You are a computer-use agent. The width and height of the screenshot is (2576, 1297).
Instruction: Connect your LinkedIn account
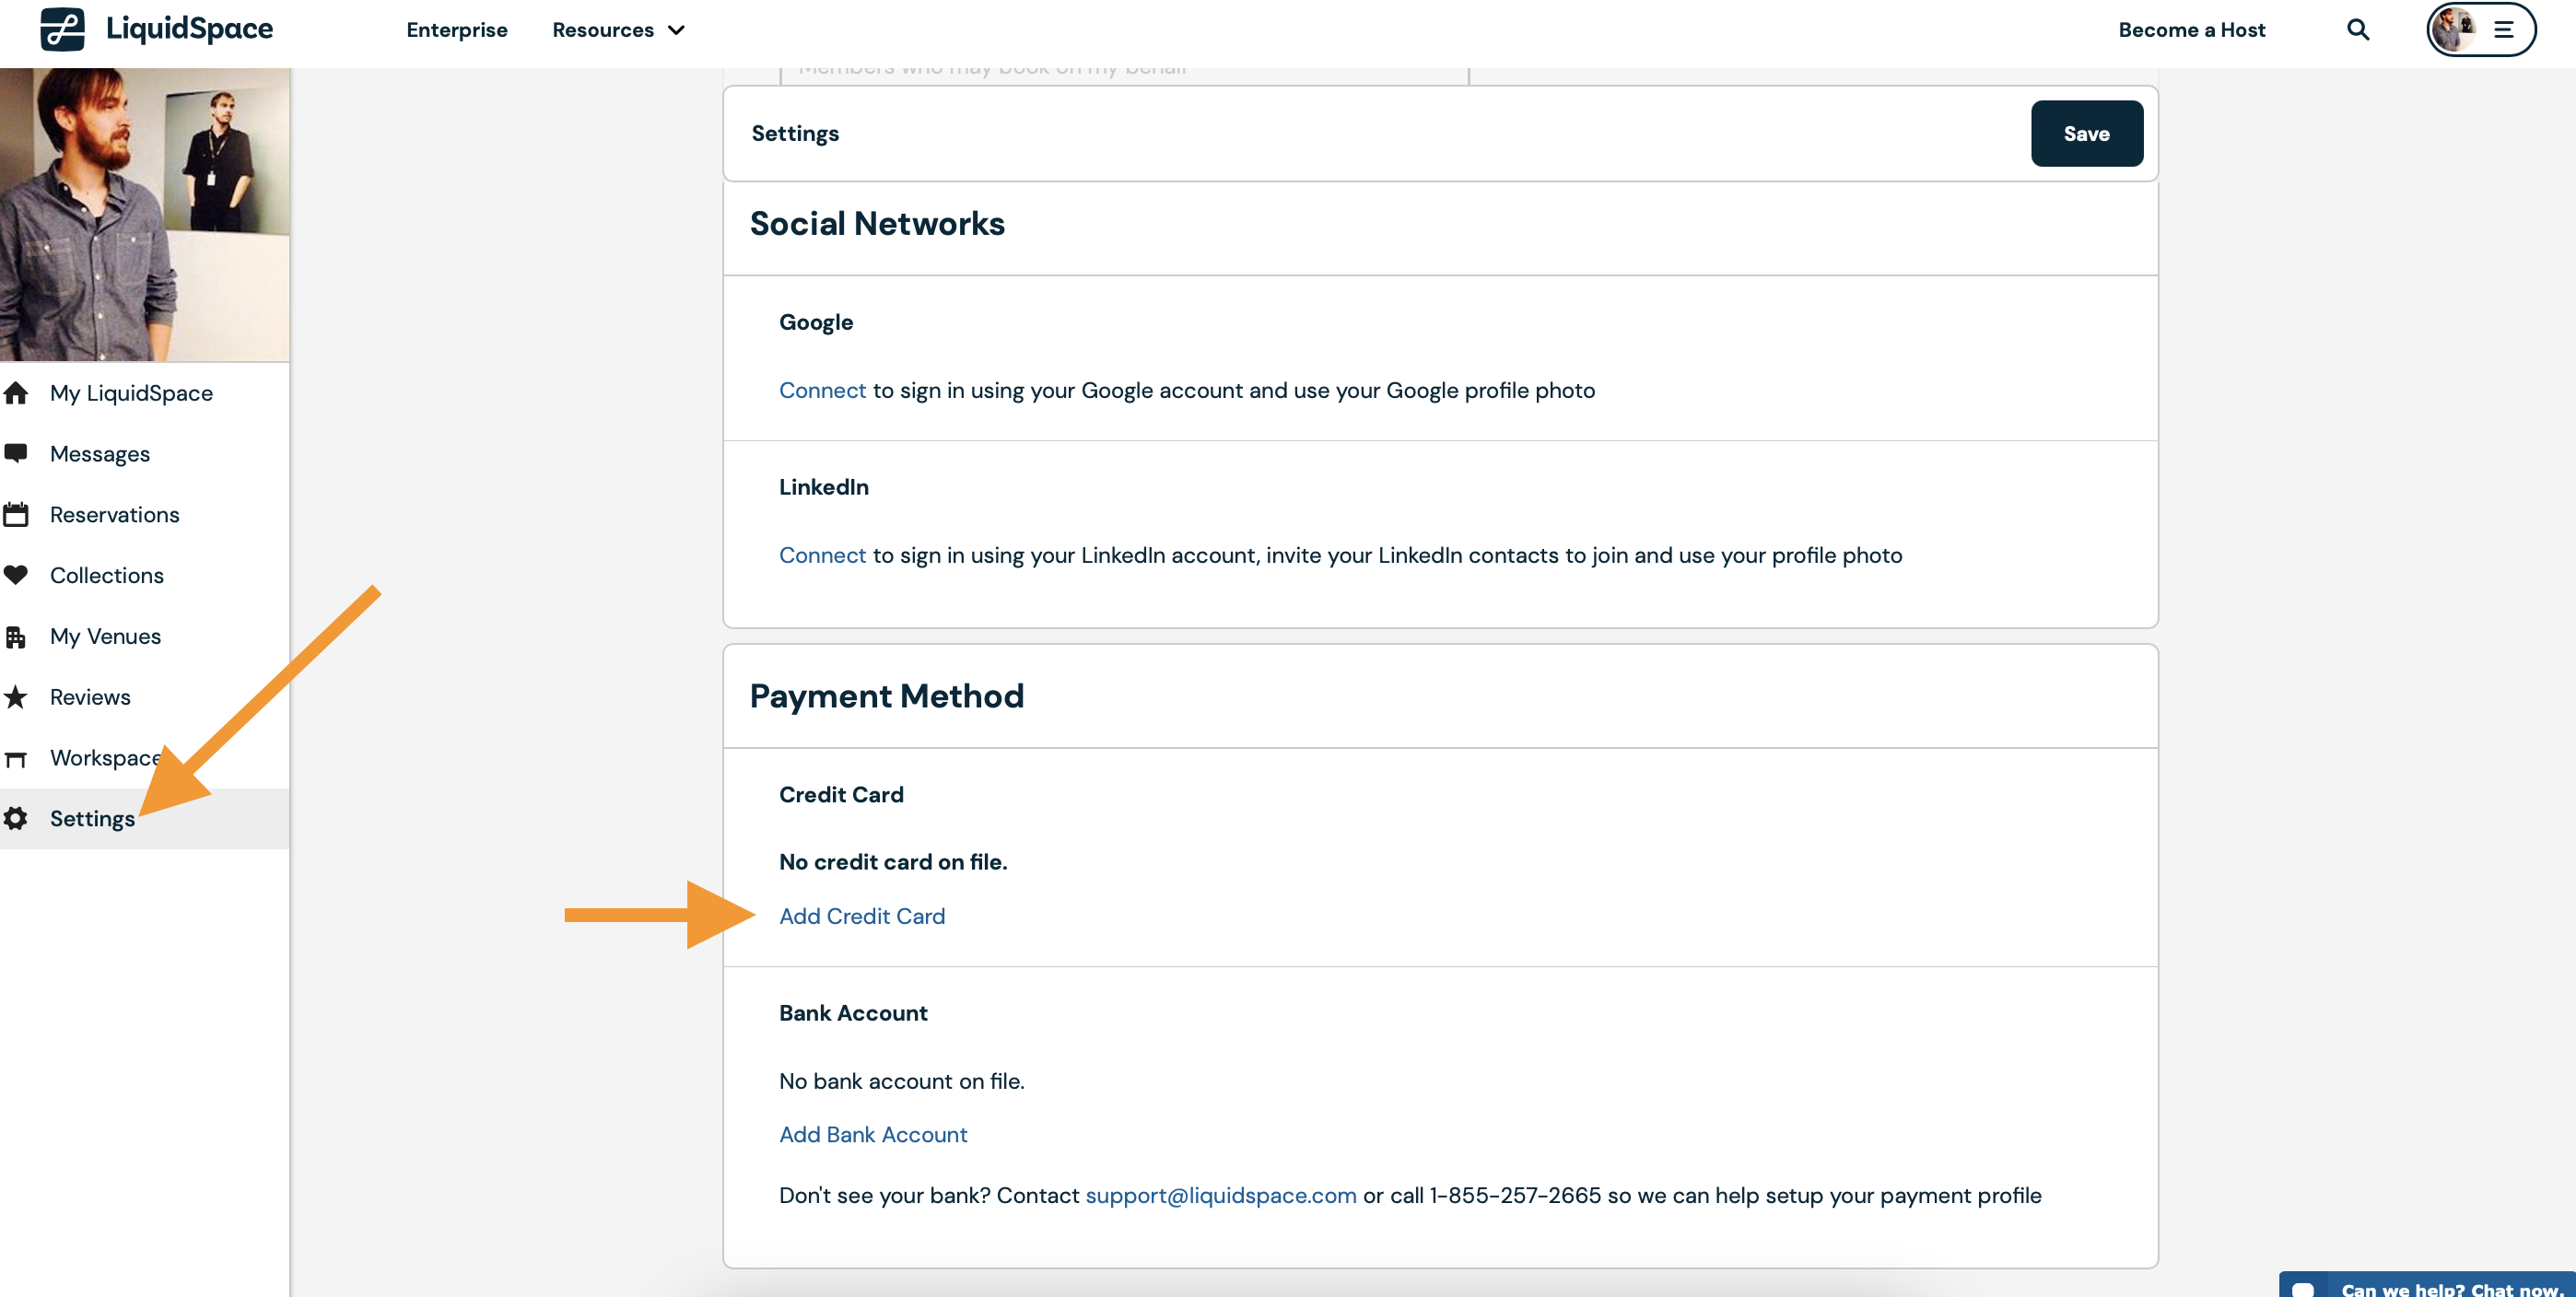(x=822, y=555)
